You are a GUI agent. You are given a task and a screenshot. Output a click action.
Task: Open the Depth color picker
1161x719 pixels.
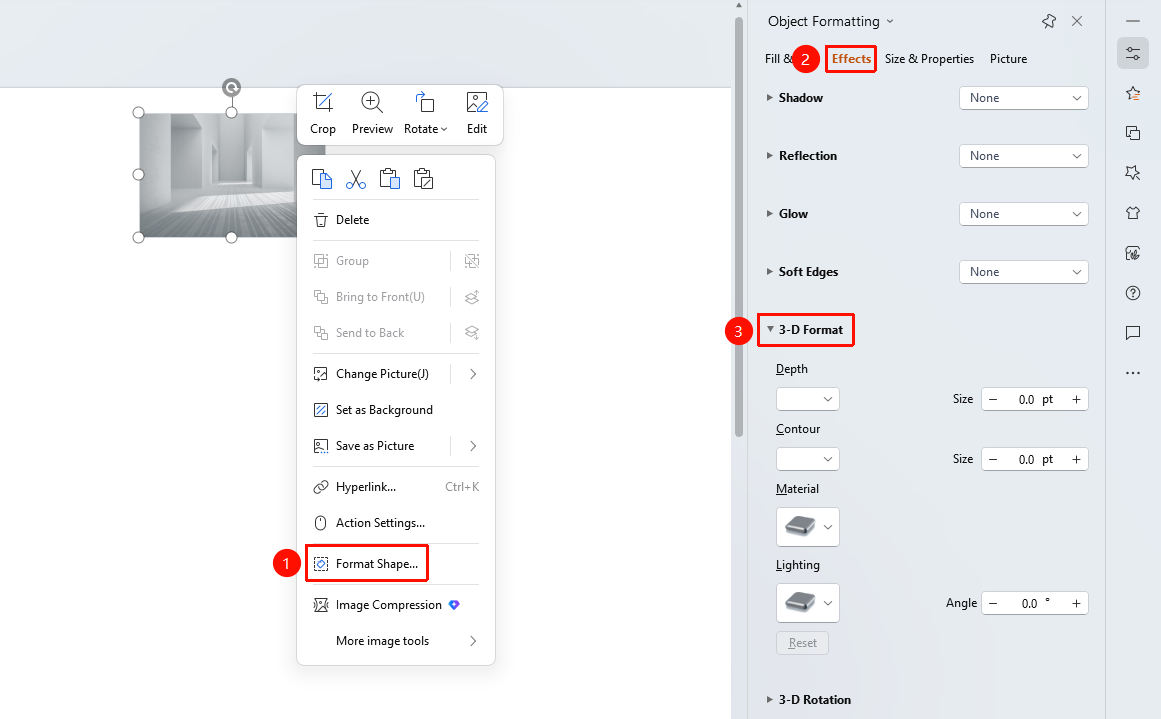click(x=808, y=399)
